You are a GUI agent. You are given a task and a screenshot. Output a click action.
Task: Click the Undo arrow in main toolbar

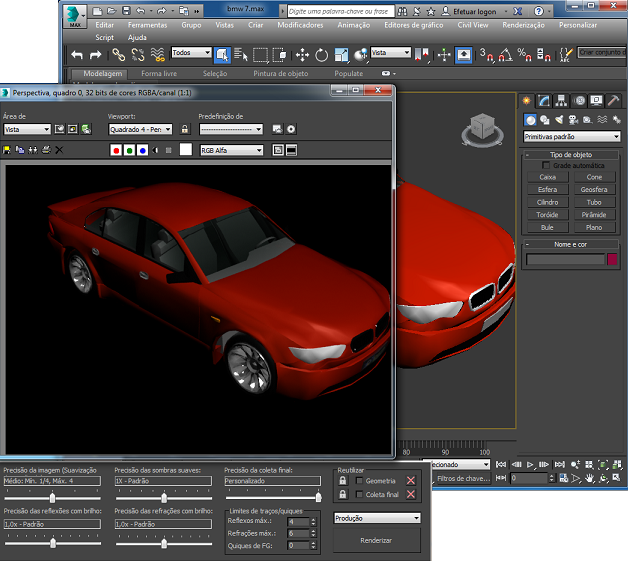pos(77,54)
